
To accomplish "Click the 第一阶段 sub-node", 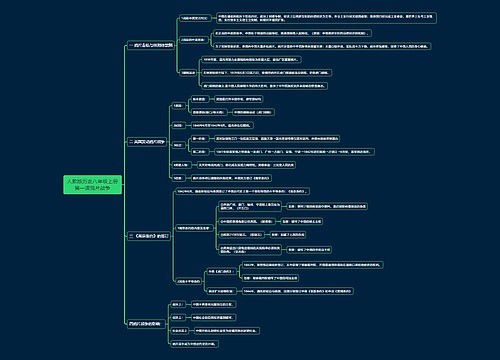I will [200, 139].
